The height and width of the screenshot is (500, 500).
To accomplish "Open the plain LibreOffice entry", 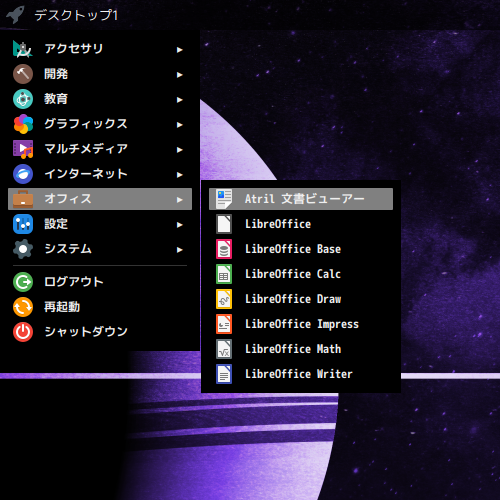I will [x=301, y=224].
